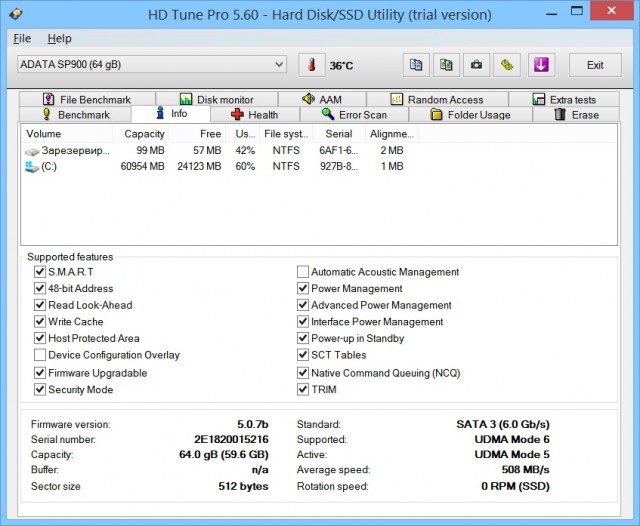Select the Info tab
The image size is (640, 526).
[171, 113]
